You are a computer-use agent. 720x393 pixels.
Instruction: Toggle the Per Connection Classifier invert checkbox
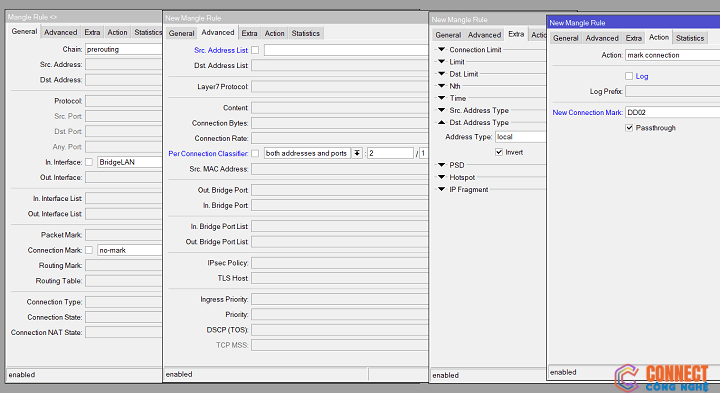coord(255,153)
